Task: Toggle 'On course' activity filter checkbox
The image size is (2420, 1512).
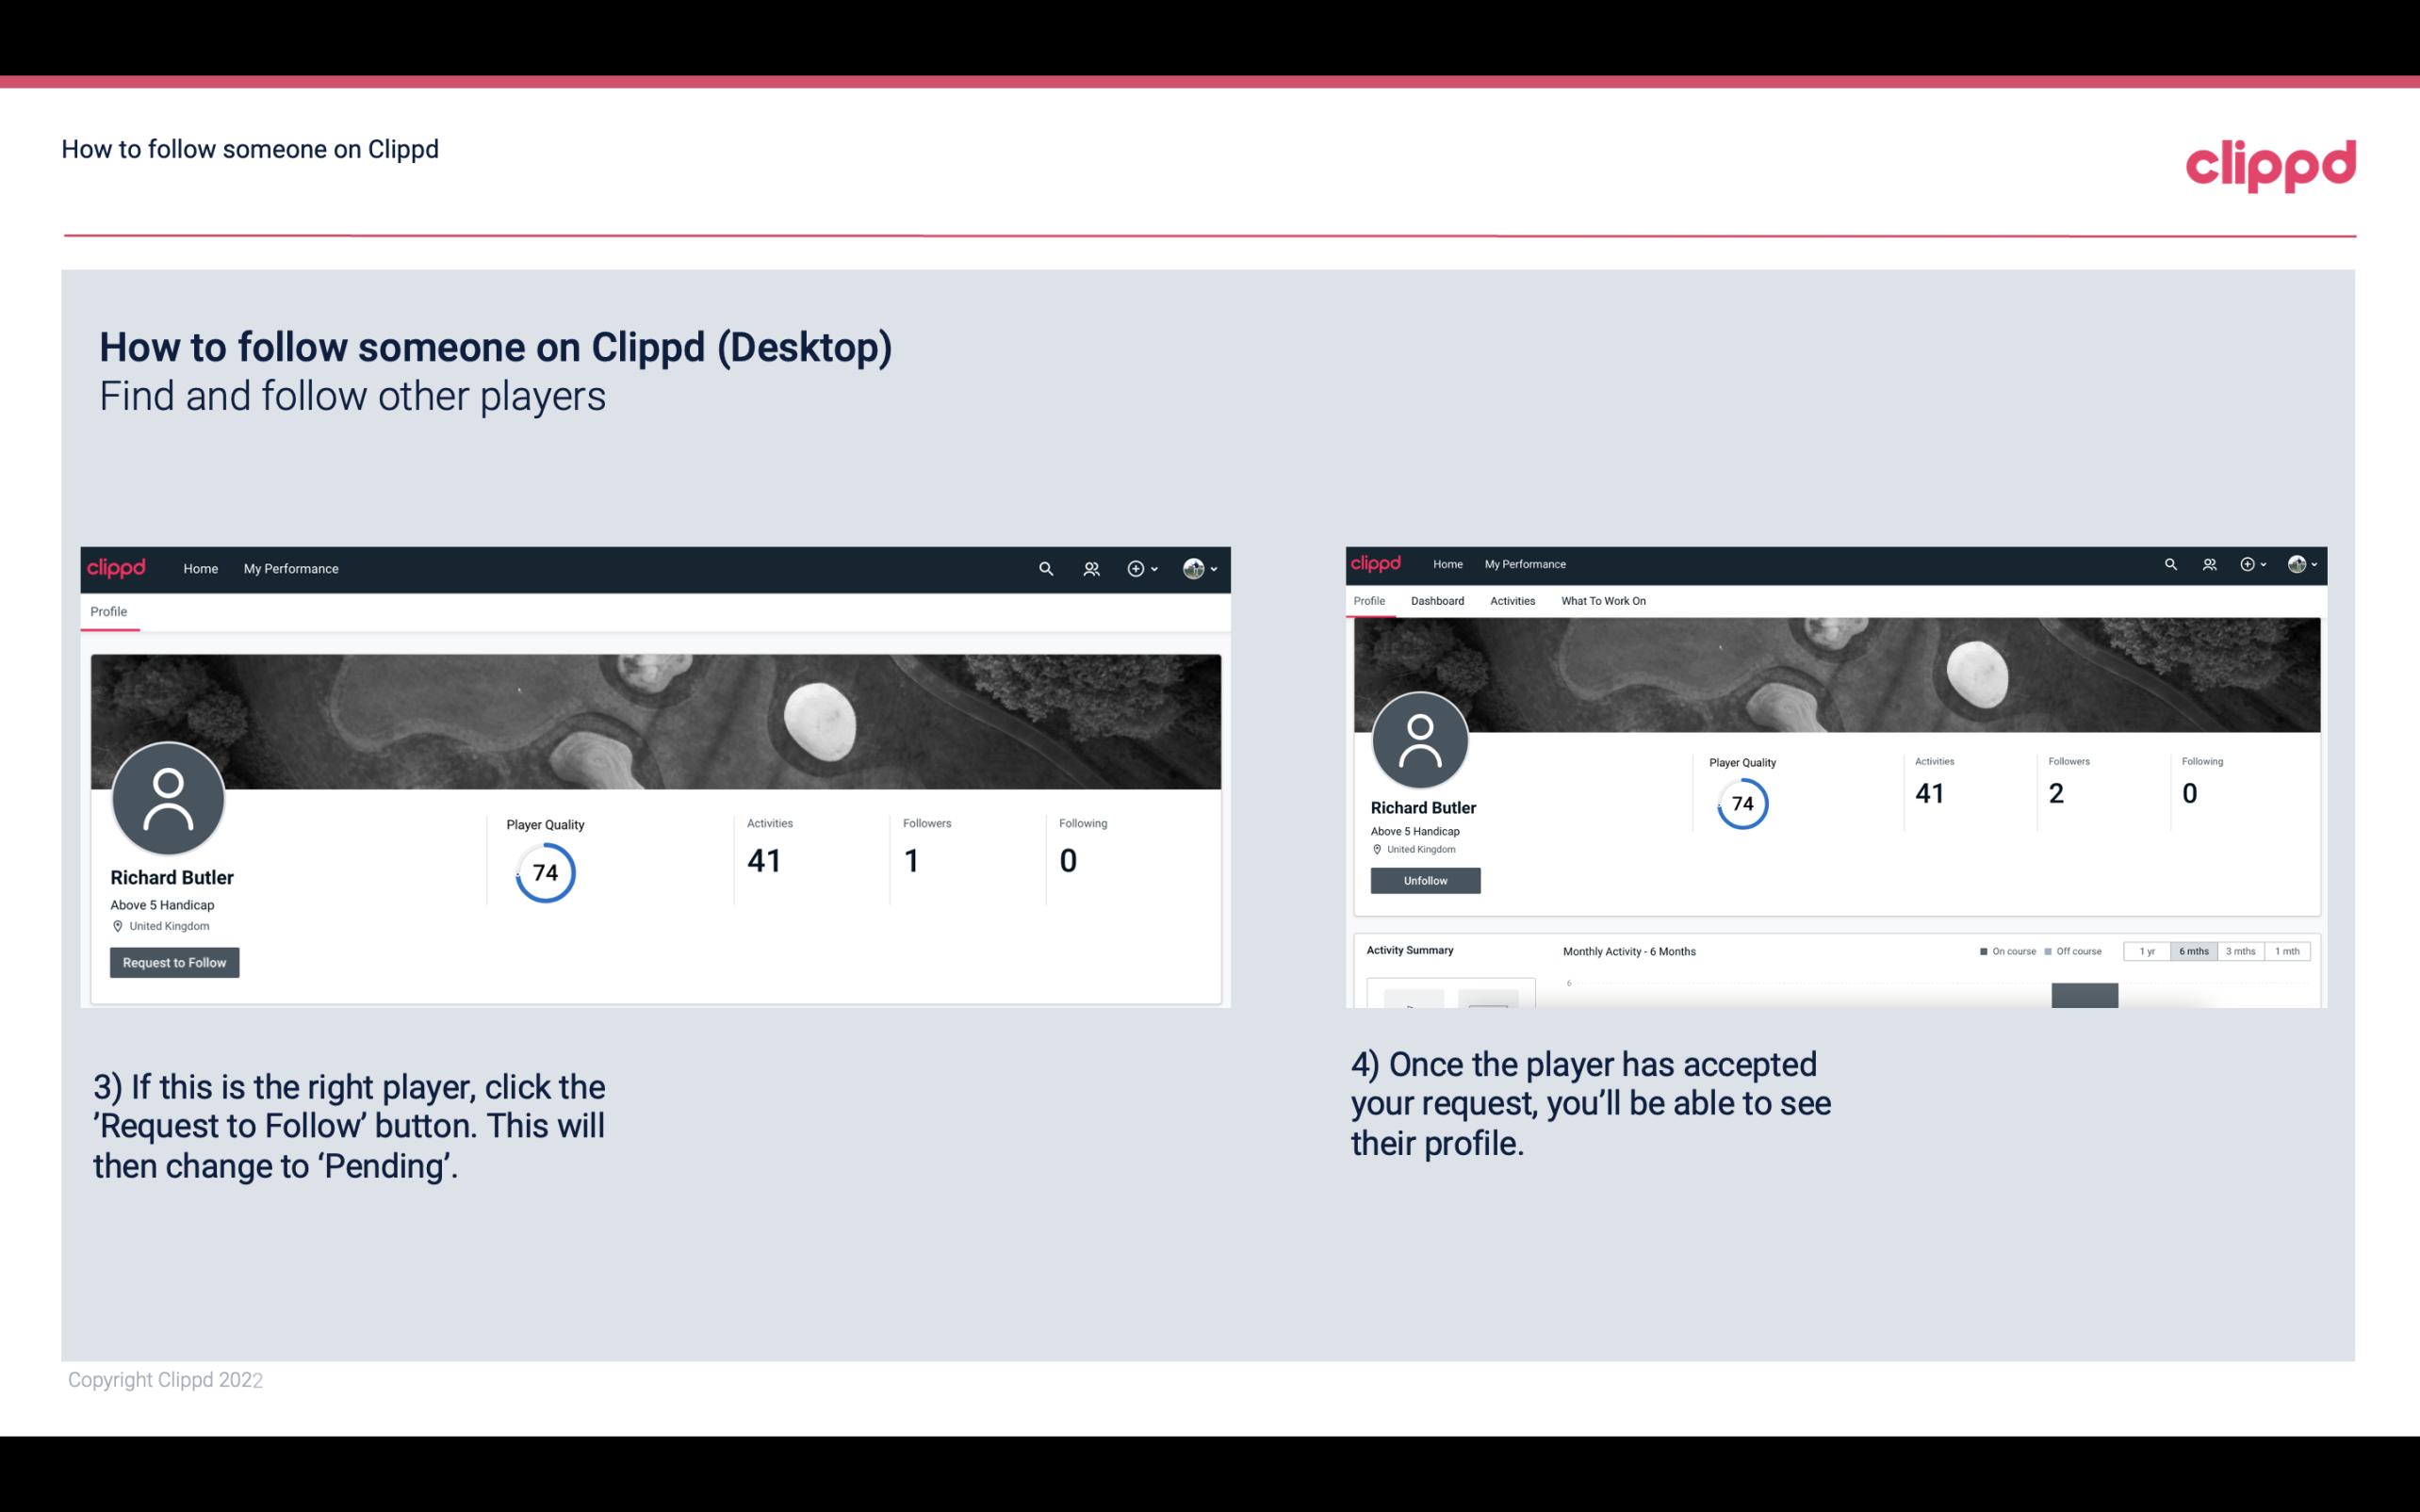Action: click(x=1983, y=951)
